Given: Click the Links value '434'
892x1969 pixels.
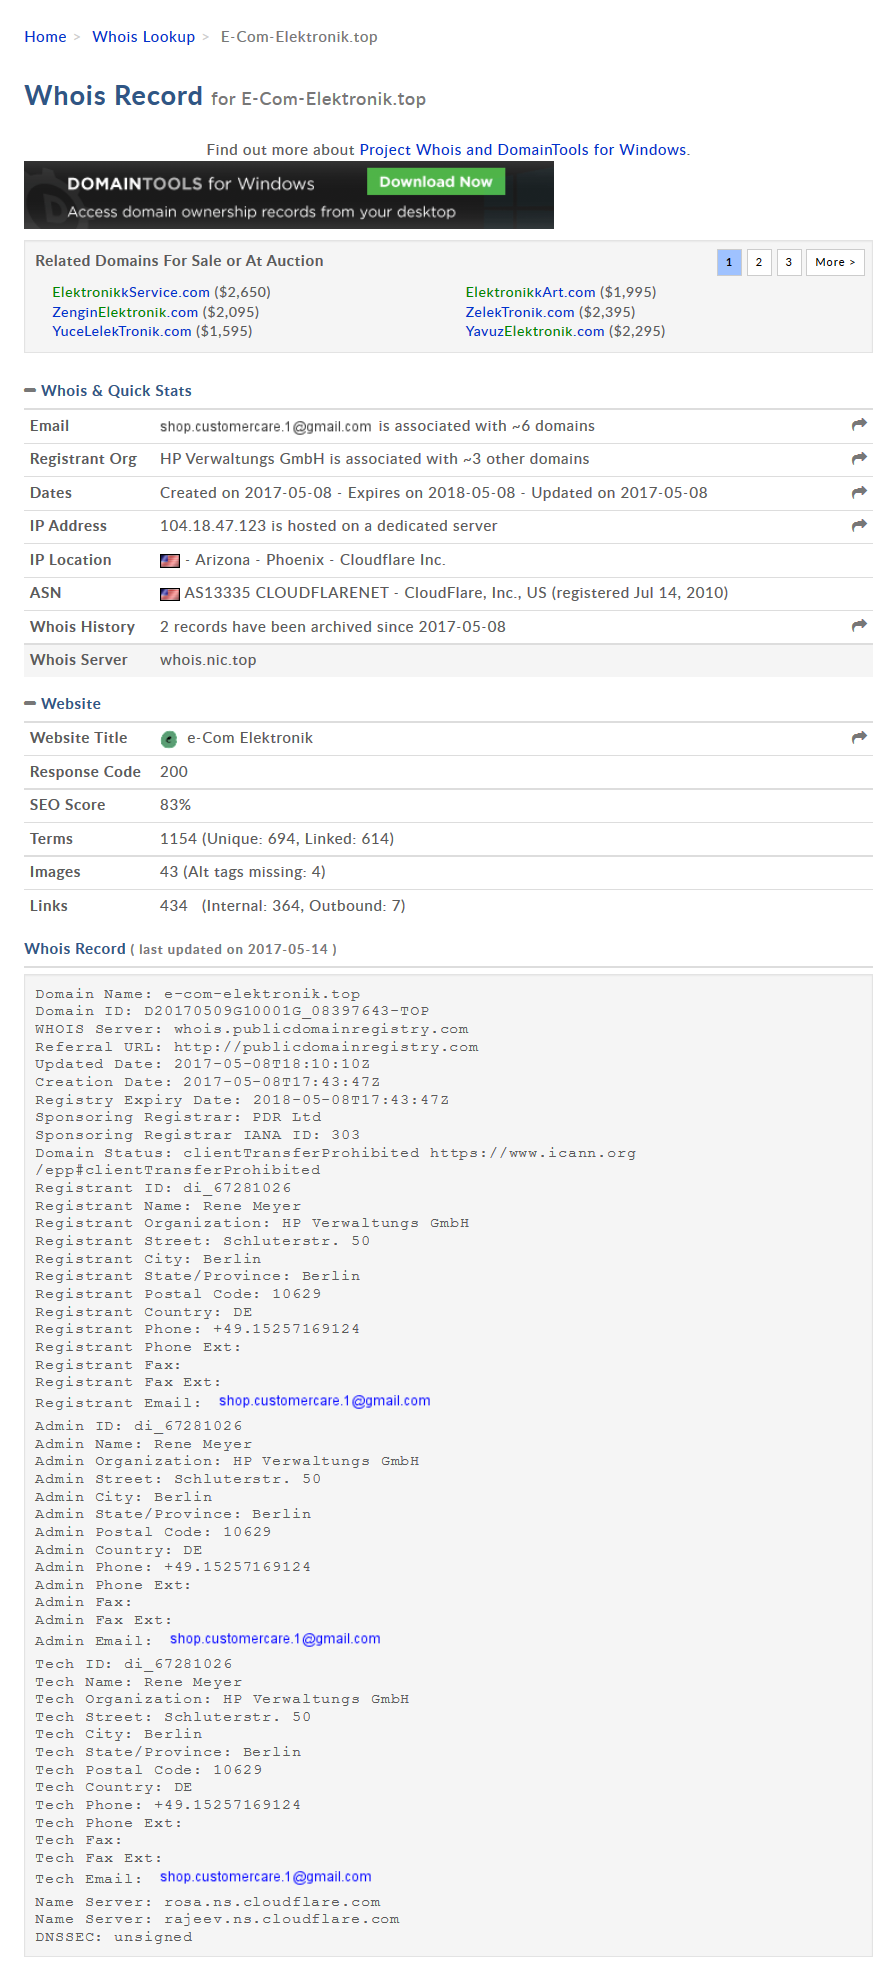Looking at the screenshot, I should [x=174, y=906].
